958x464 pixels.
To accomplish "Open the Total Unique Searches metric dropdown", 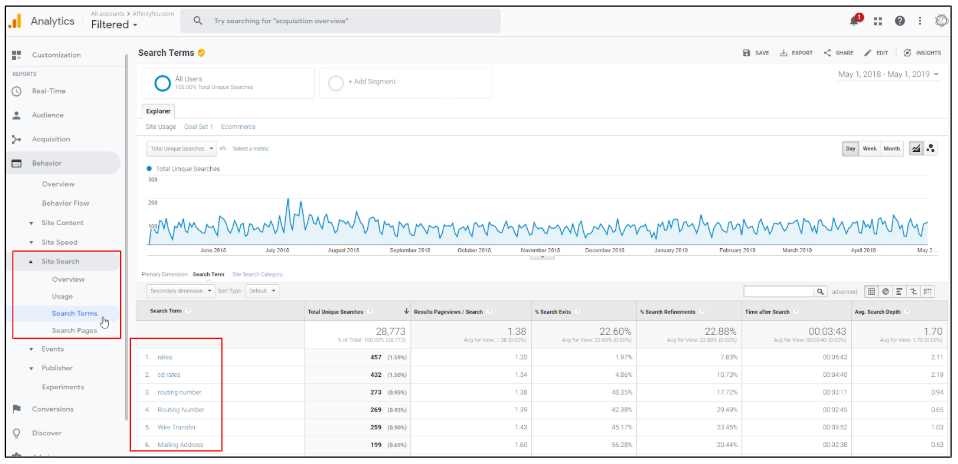I will coord(182,149).
